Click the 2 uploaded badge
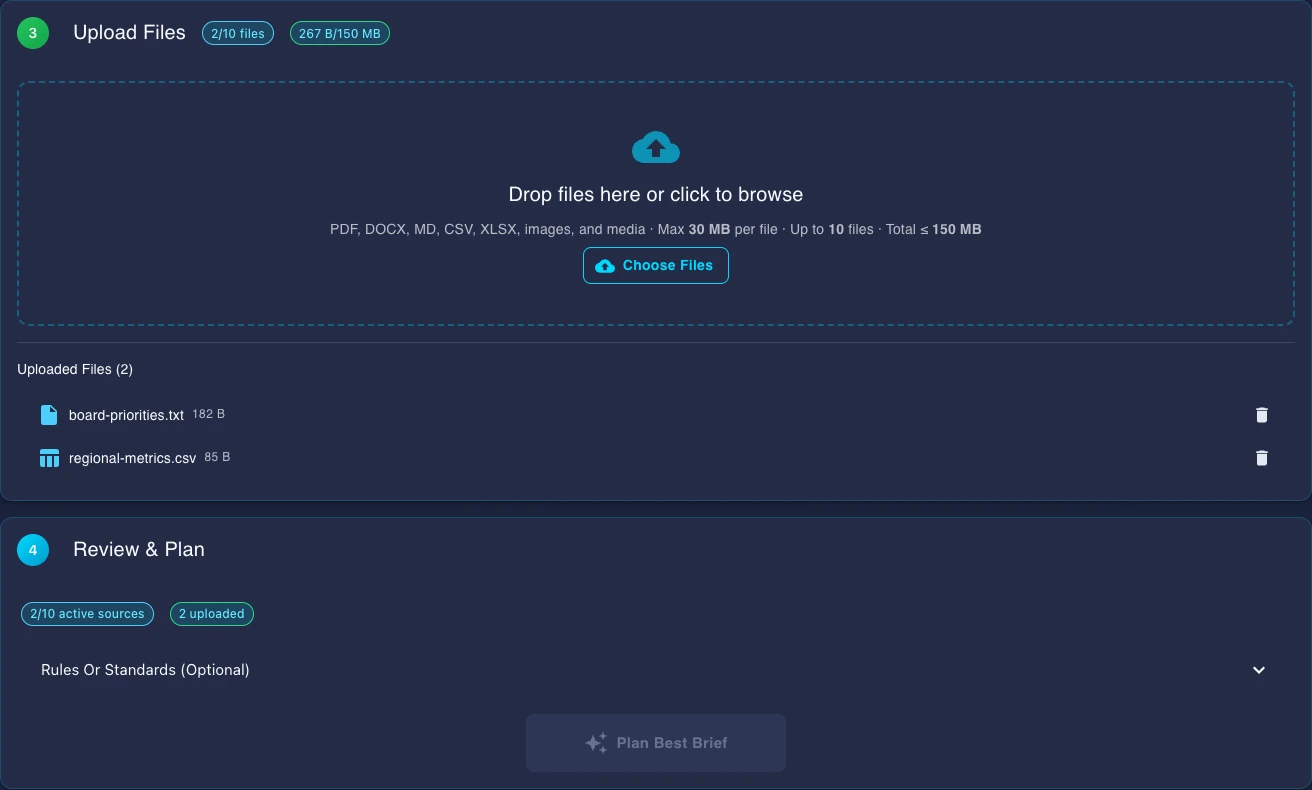This screenshot has height=790, width=1312. 211,613
